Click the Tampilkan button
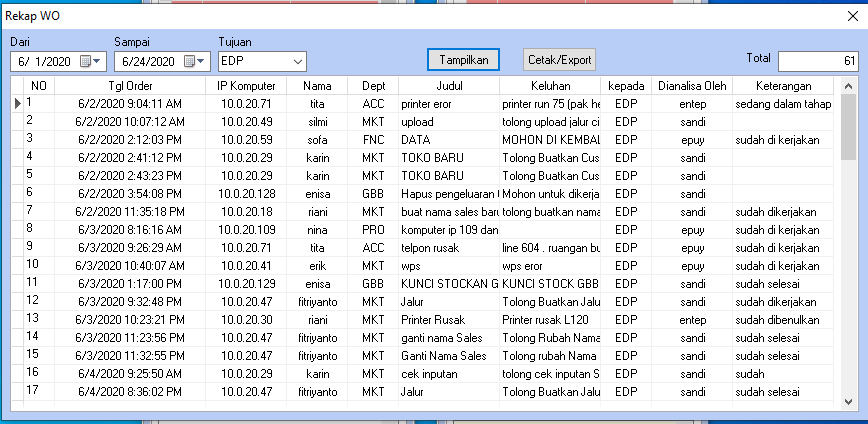Viewport: 868px width, 424px height. pos(463,60)
